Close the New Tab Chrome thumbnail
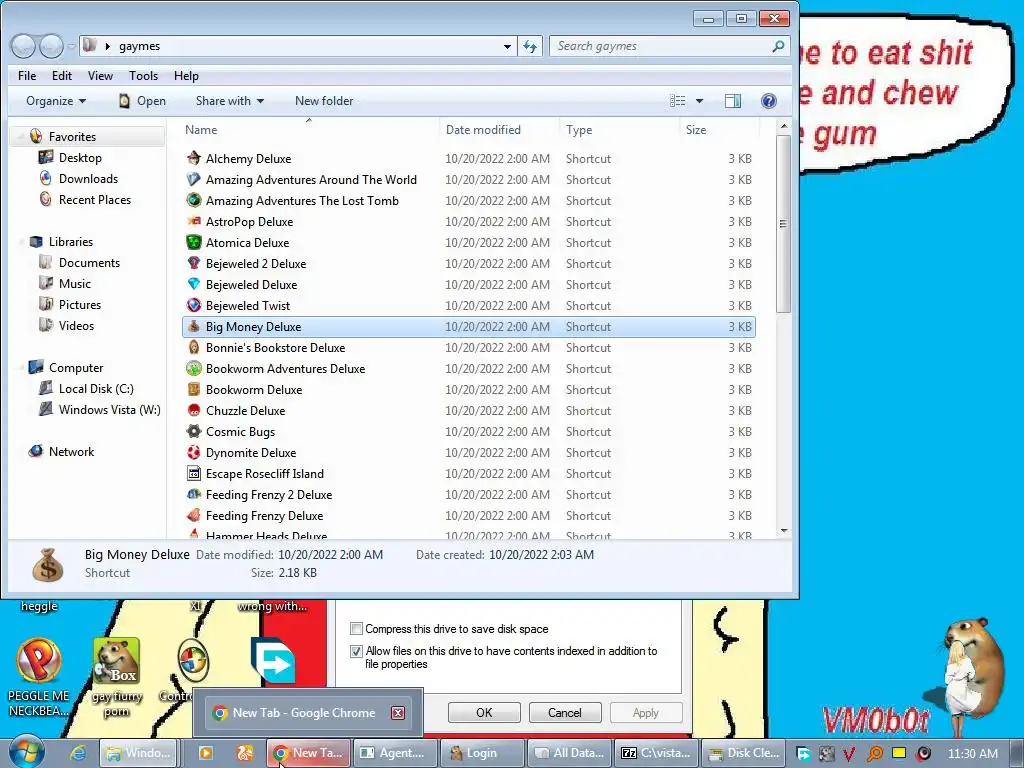The width and height of the screenshot is (1024, 768). coord(398,712)
